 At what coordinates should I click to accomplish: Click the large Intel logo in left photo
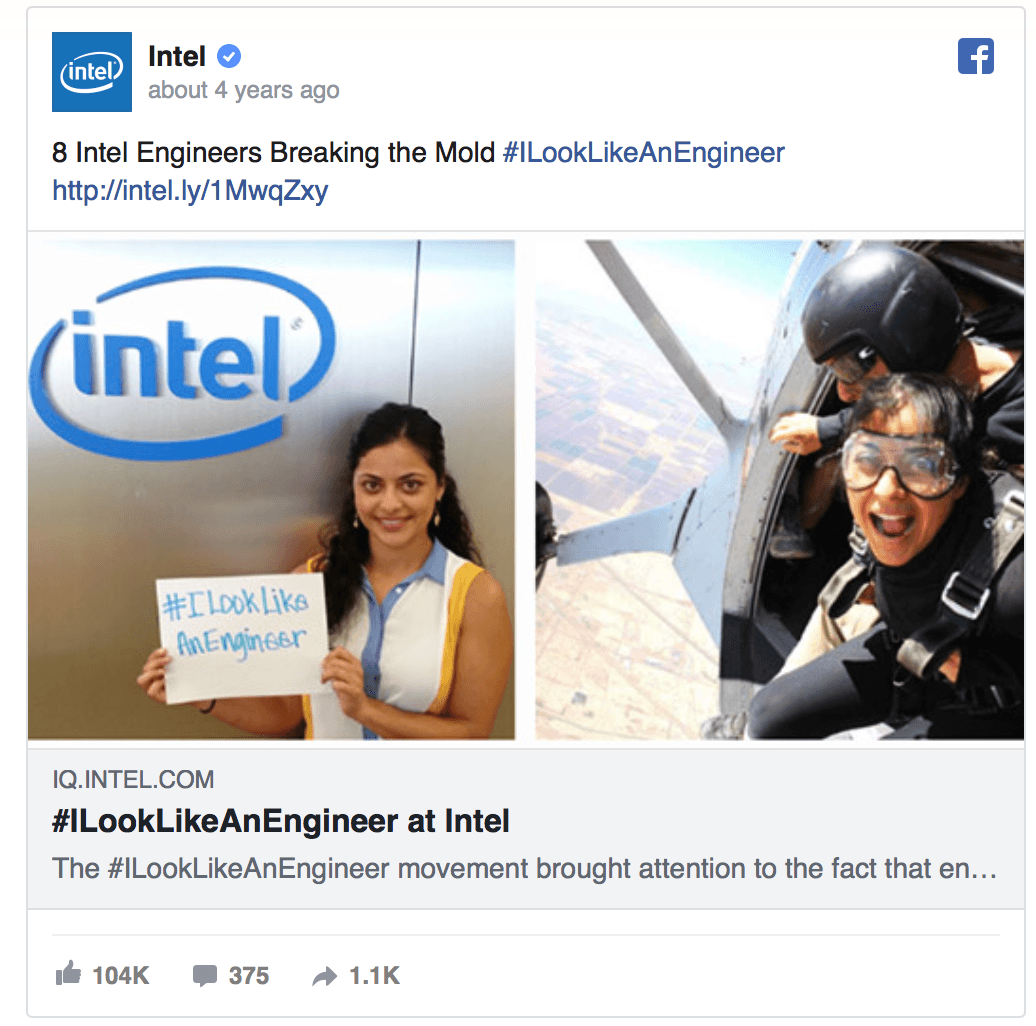click(x=182, y=362)
